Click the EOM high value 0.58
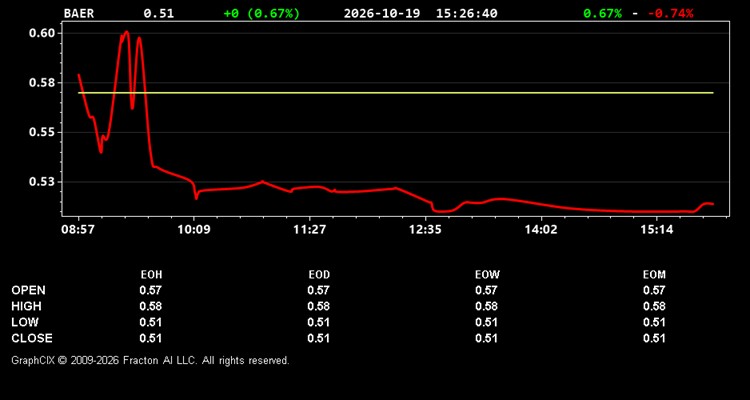The image size is (750, 400). pos(654,306)
